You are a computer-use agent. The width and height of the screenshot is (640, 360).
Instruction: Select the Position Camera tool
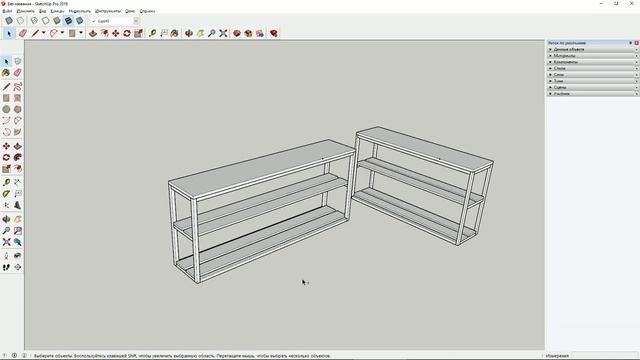coord(6,256)
